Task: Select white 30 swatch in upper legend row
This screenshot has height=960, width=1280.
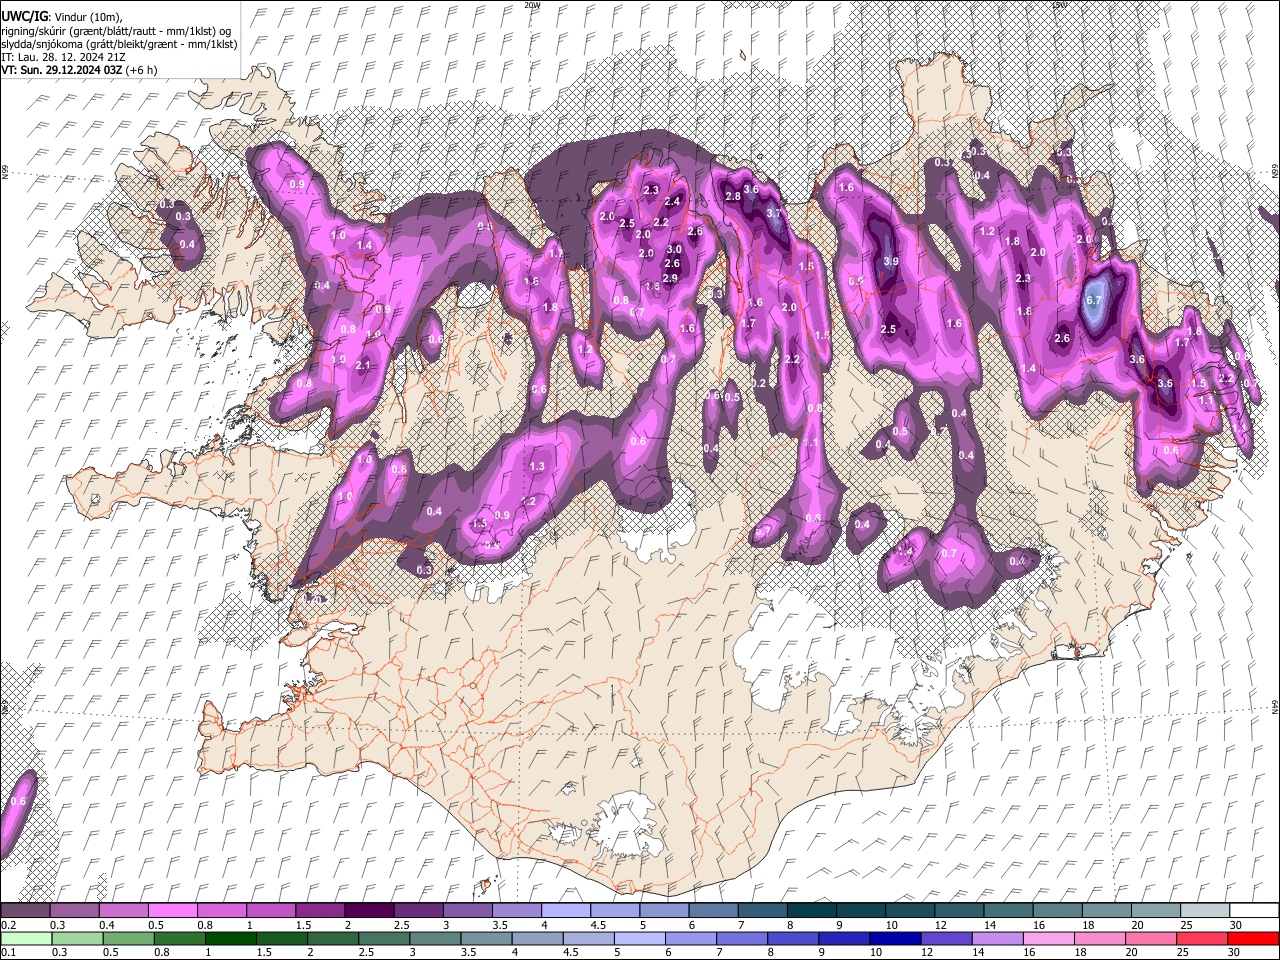Action: pos(1255,910)
